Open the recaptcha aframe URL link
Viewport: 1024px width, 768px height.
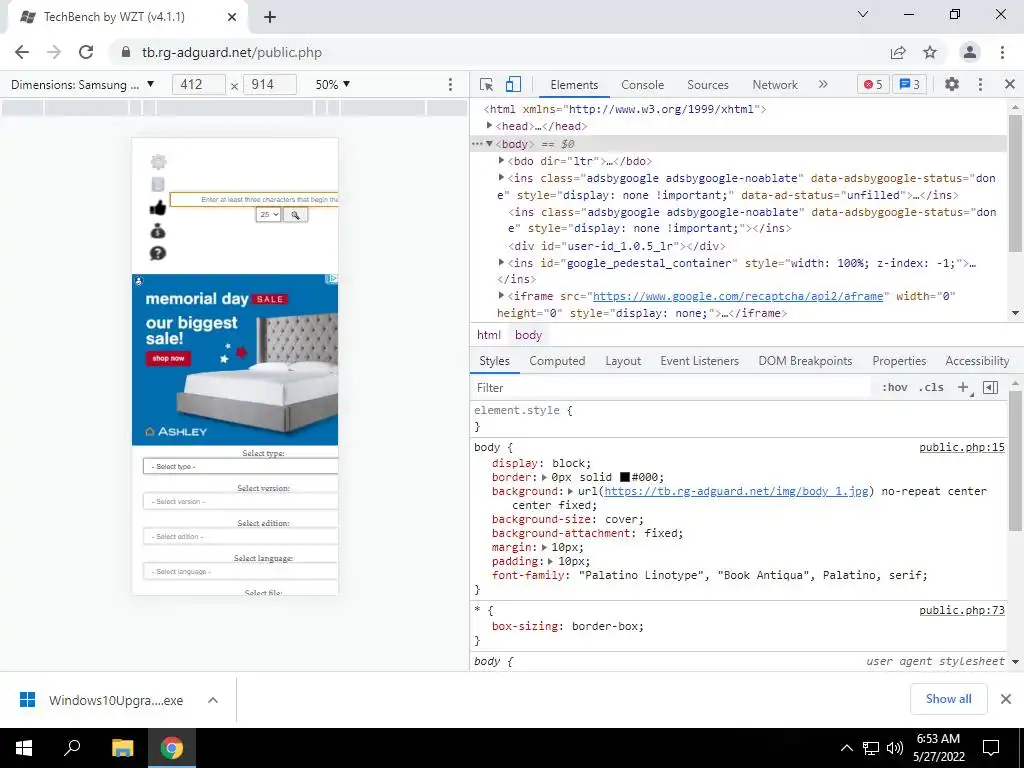point(738,296)
